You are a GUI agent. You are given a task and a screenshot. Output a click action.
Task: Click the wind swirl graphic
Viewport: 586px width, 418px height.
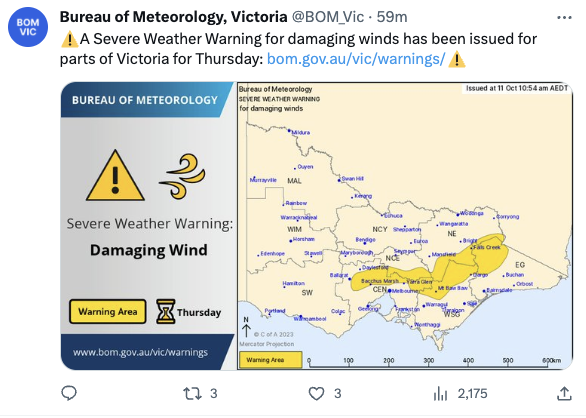click(182, 176)
